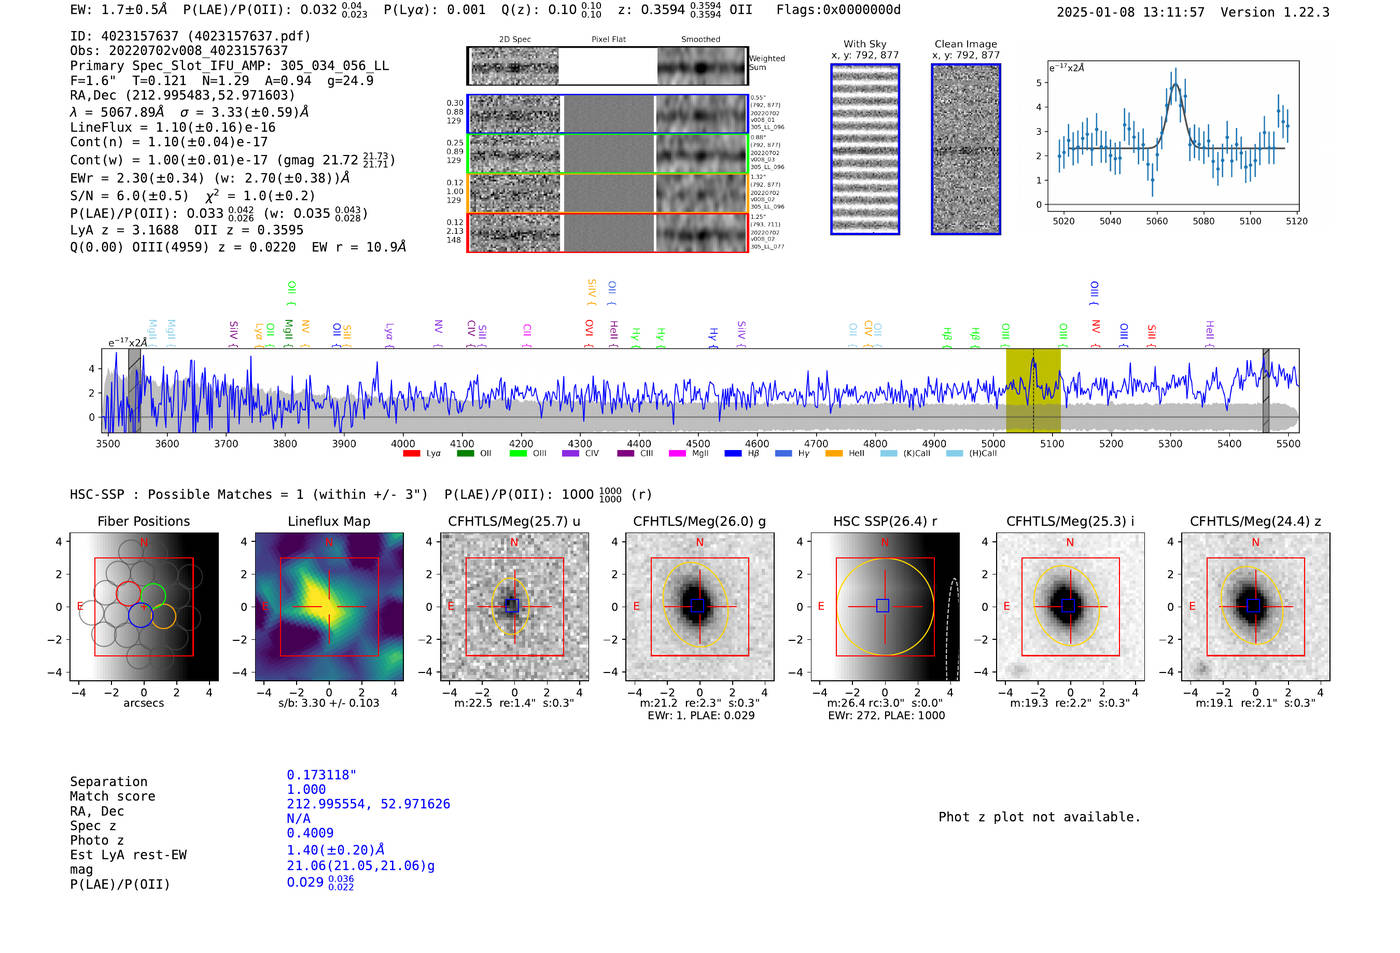This screenshot has width=1400, height=953.
Task: Click the Est LyA rest-EW value 1.40
Action: coord(335,850)
